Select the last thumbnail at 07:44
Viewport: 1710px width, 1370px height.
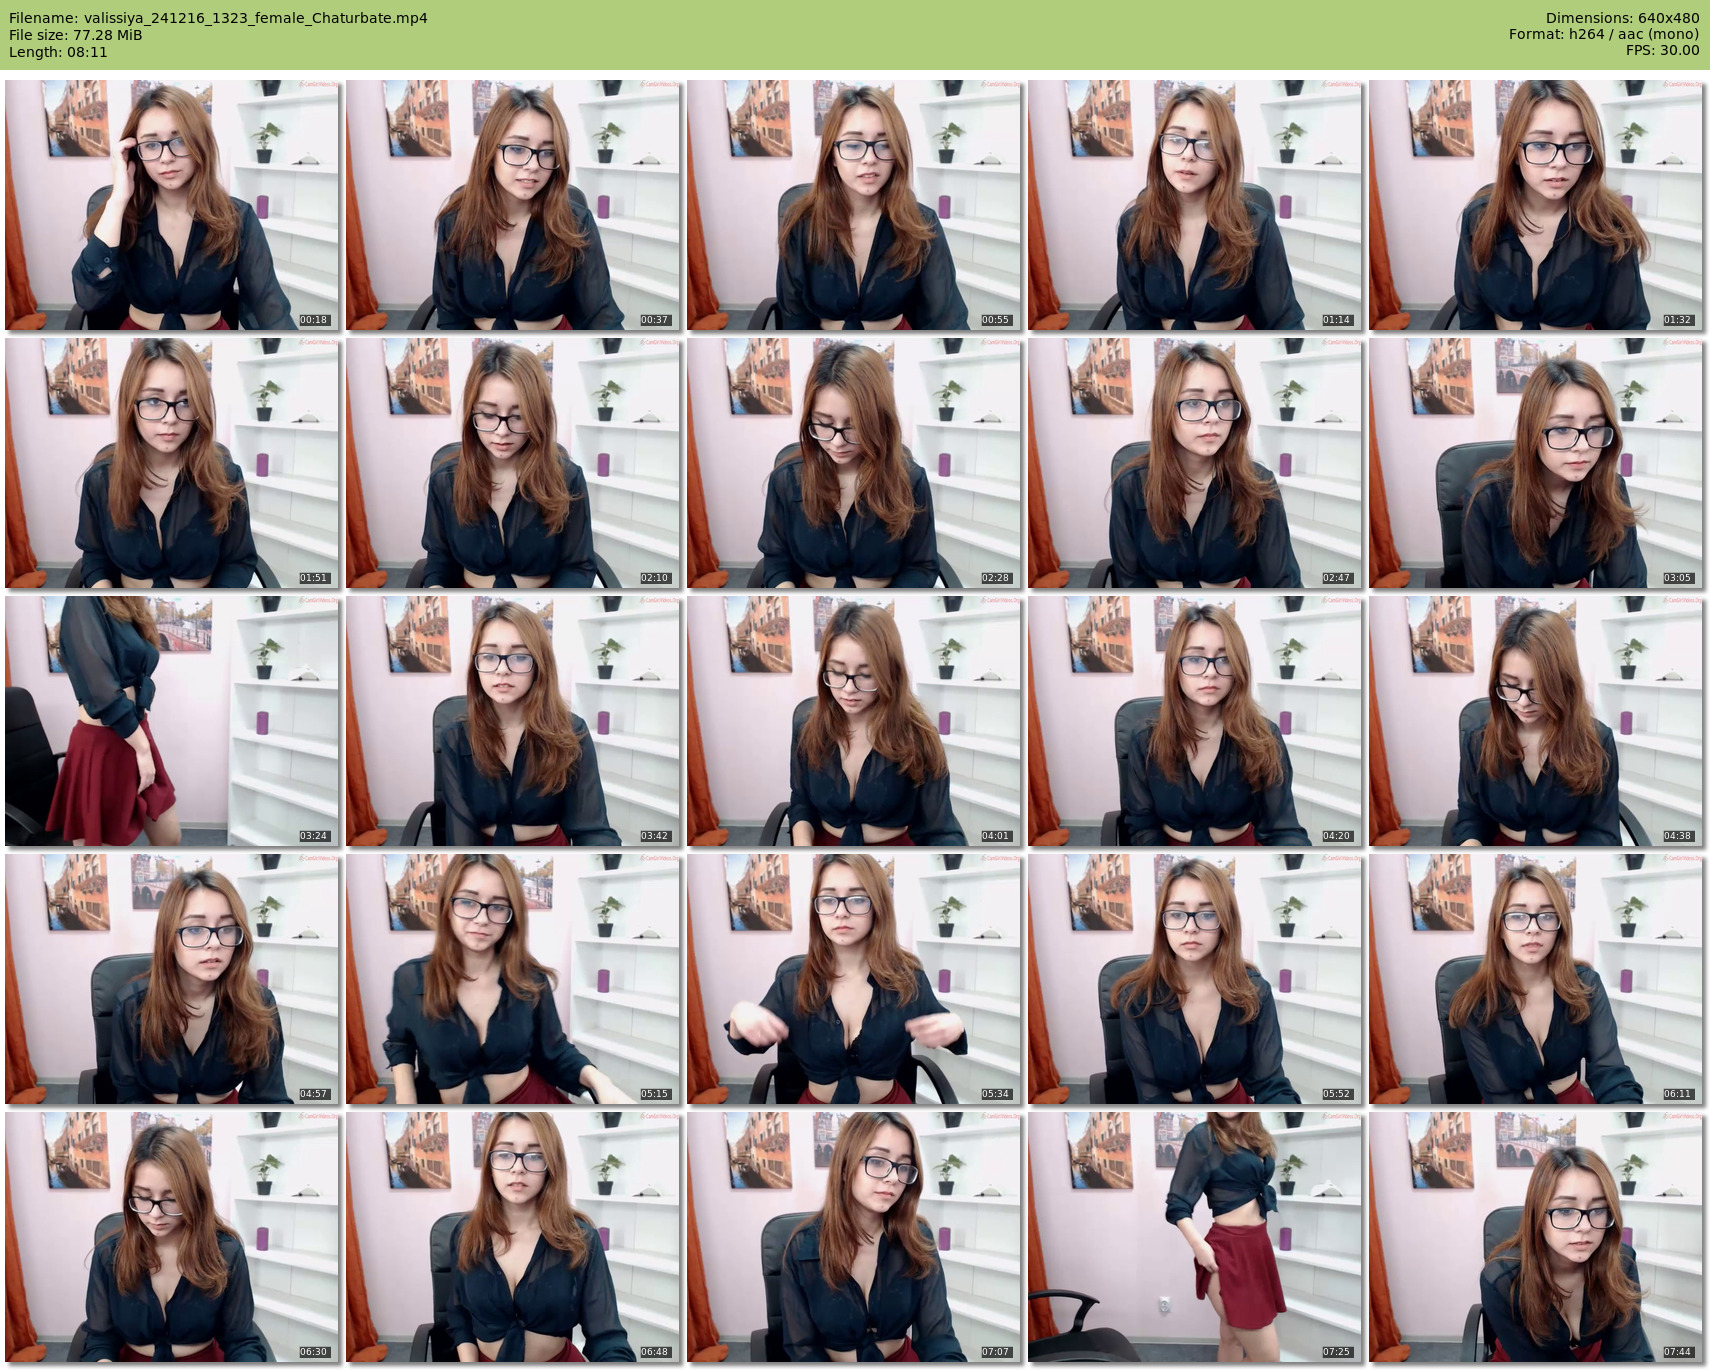tap(1536, 1237)
